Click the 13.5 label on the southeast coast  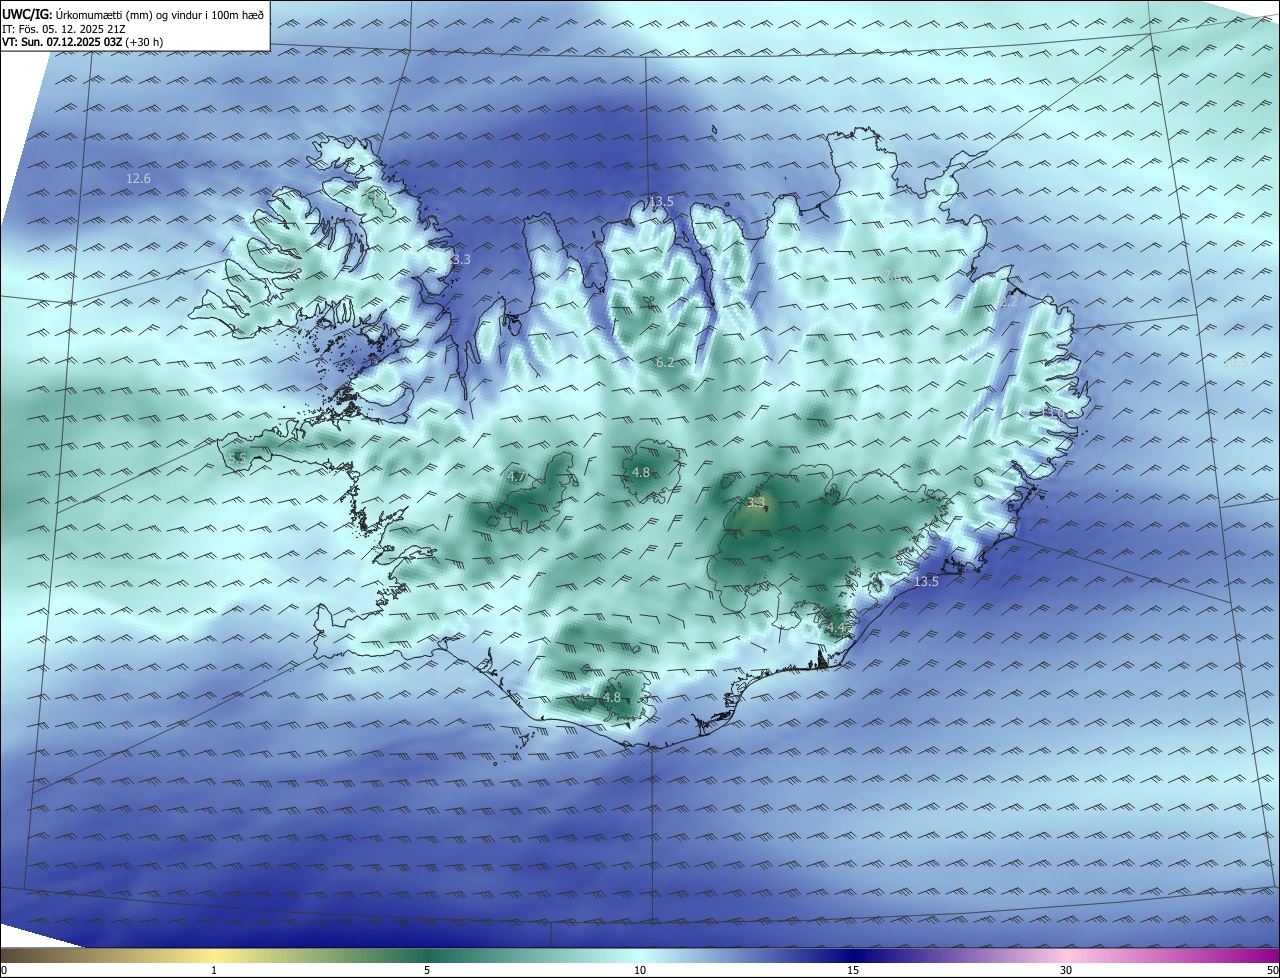(x=926, y=582)
